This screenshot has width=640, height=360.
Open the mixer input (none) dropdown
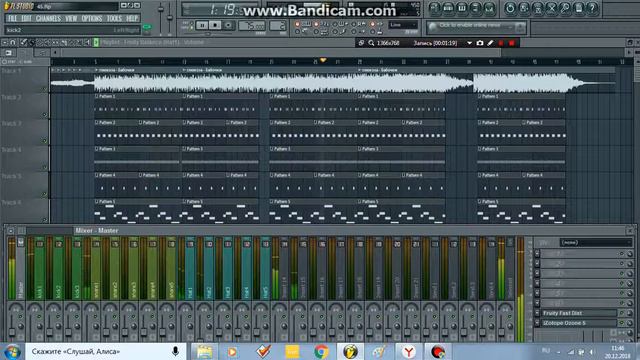click(596, 242)
